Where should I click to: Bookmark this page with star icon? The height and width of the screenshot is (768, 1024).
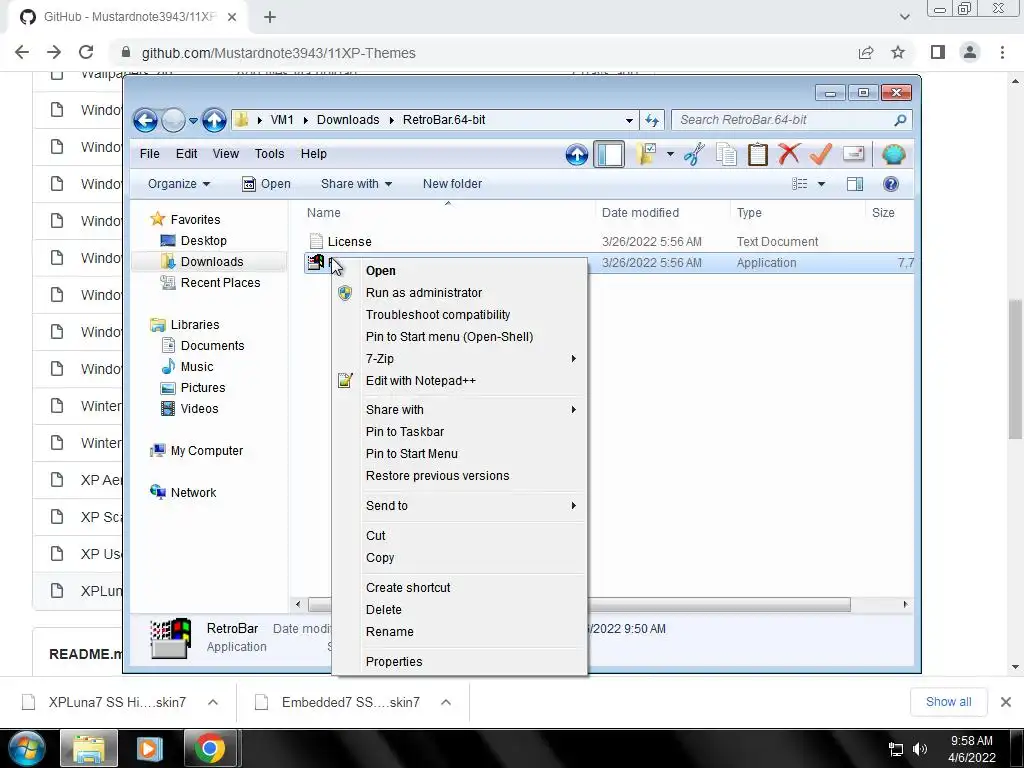[899, 52]
